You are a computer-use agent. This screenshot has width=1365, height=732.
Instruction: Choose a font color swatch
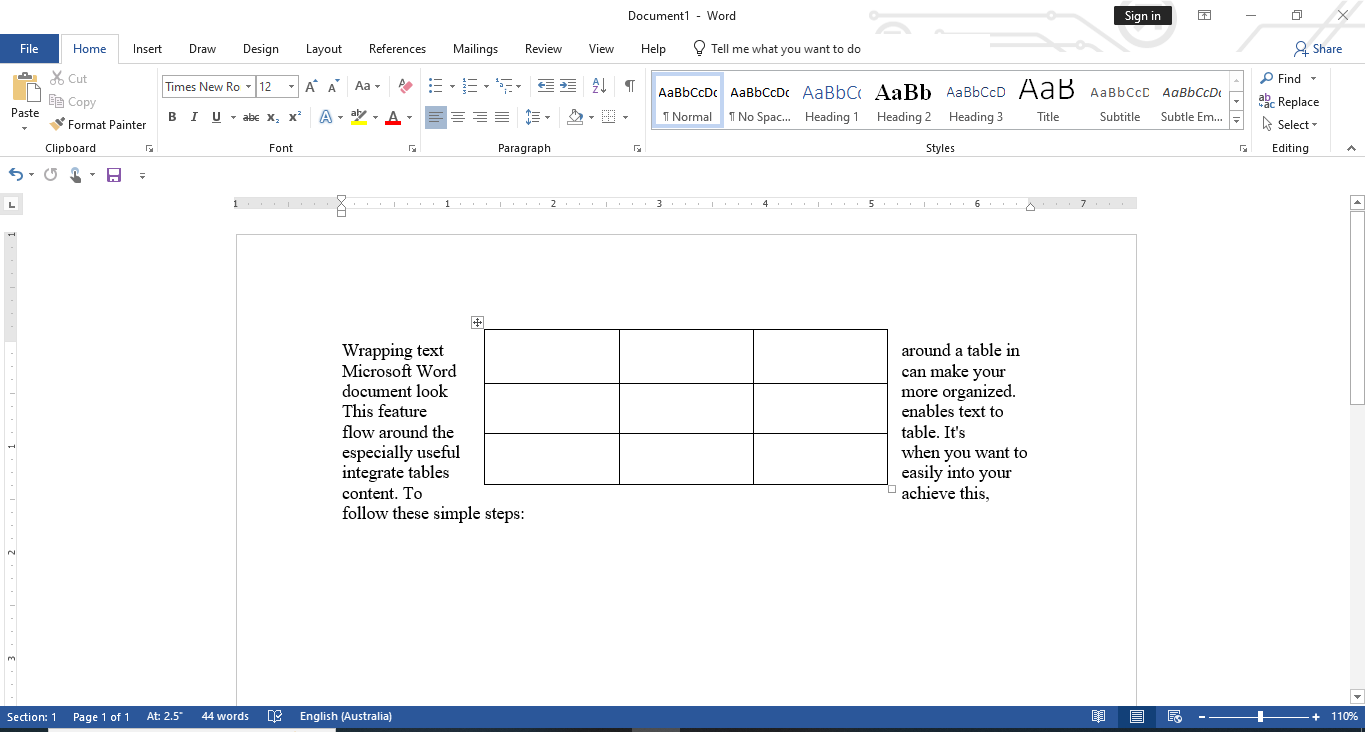click(394, 117)
